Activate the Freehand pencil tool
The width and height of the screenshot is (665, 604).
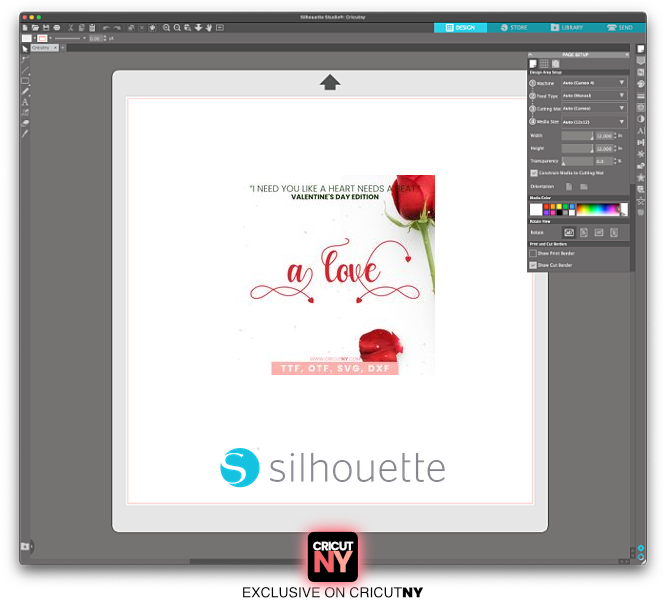point(25,91)
